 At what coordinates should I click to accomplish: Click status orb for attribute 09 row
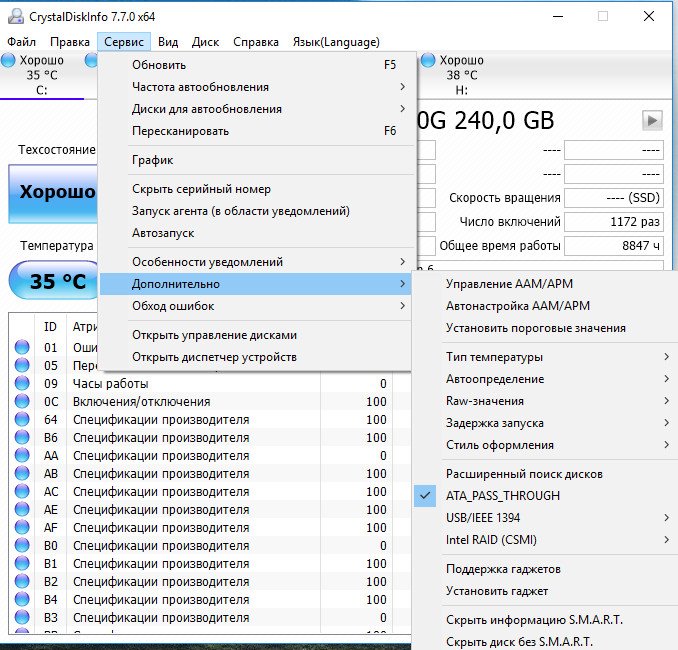coord(22,383)
